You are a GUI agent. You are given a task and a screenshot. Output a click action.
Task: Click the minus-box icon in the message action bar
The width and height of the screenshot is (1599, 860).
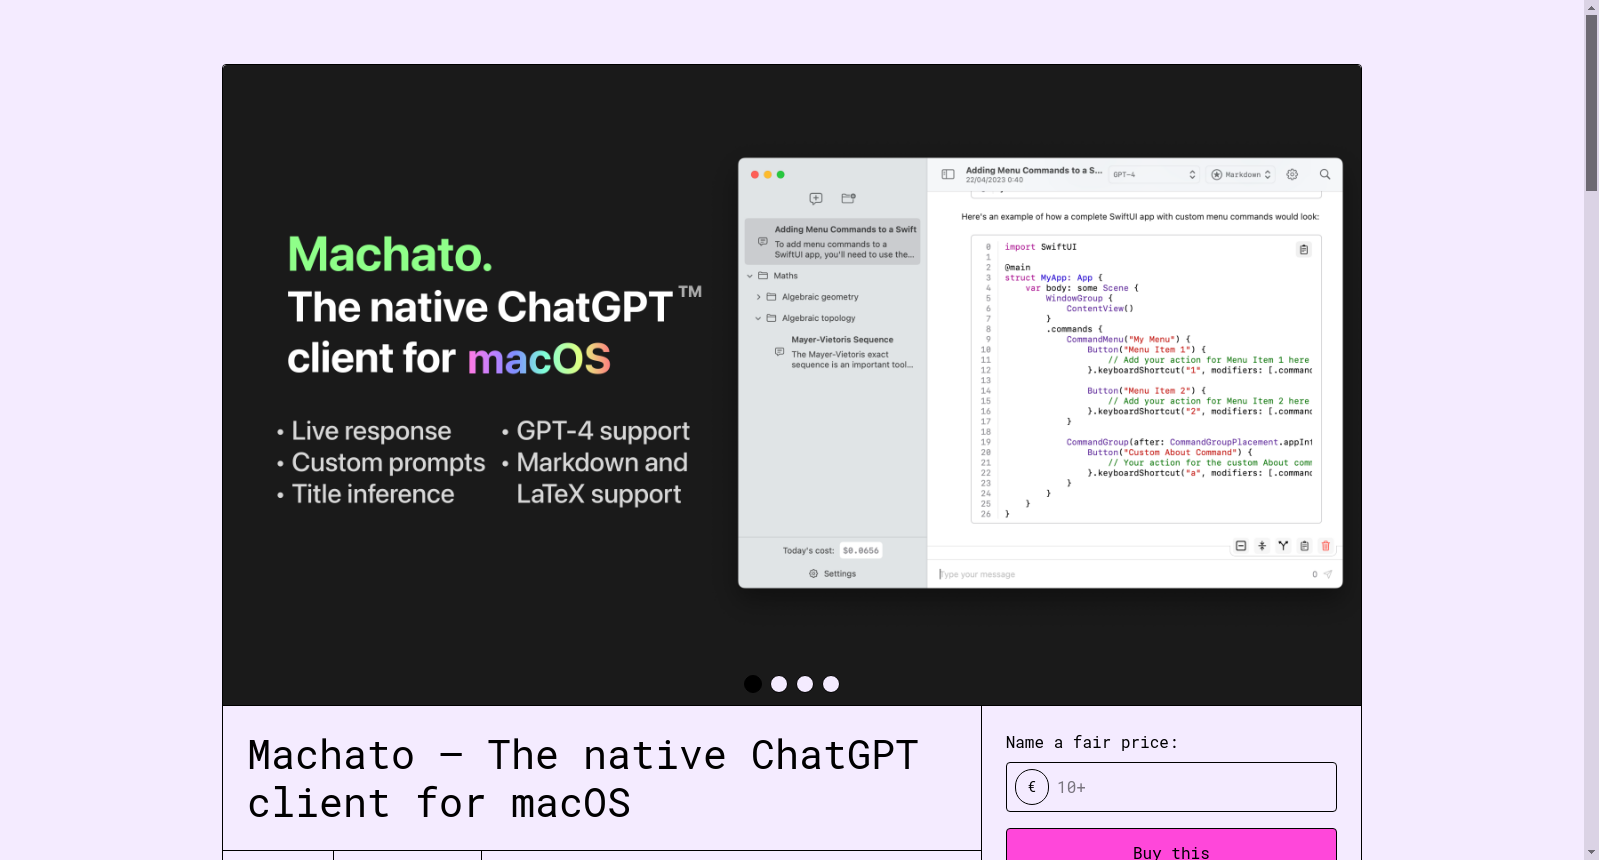(1241, 546)
